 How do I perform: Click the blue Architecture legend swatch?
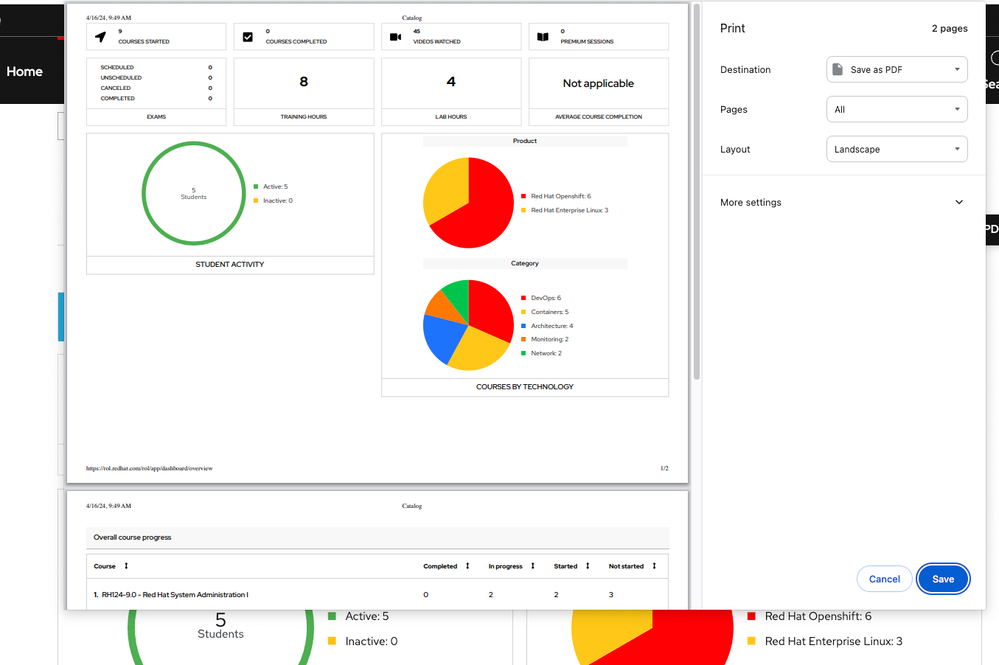[x=524, y=326]
